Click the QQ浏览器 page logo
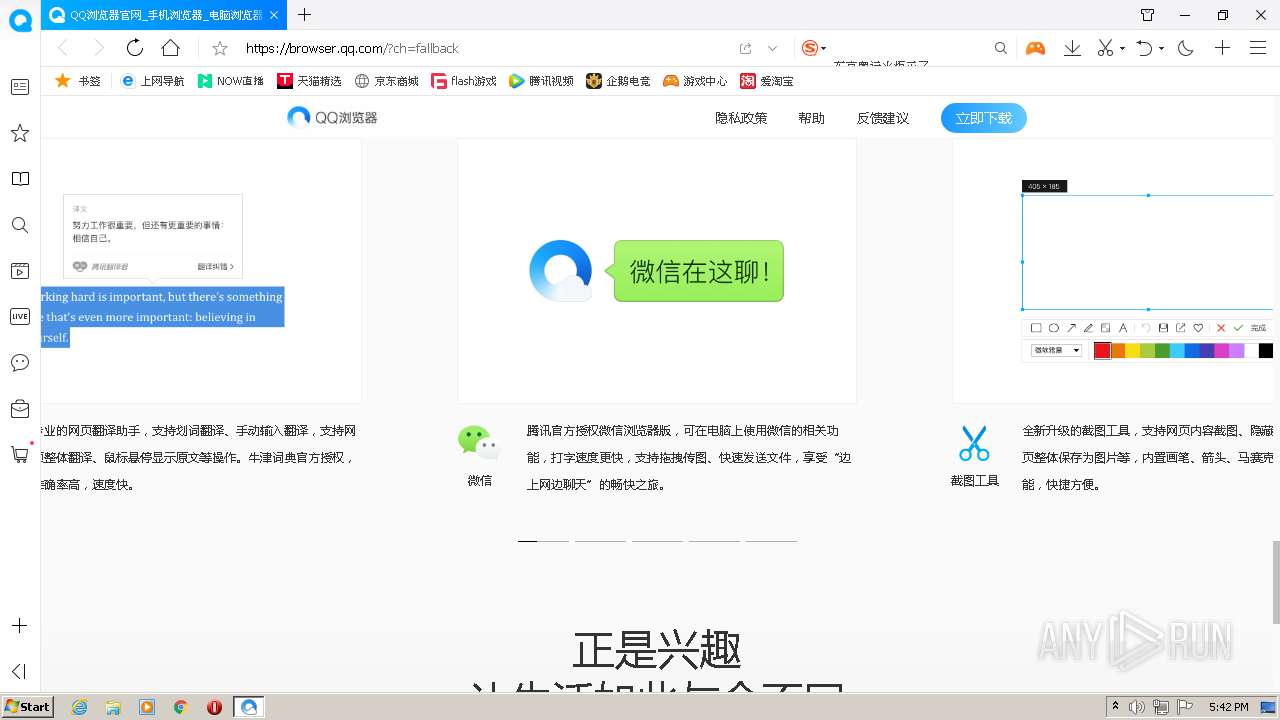This screenshot has height=720, width=1280. click(x=332, y=117)
